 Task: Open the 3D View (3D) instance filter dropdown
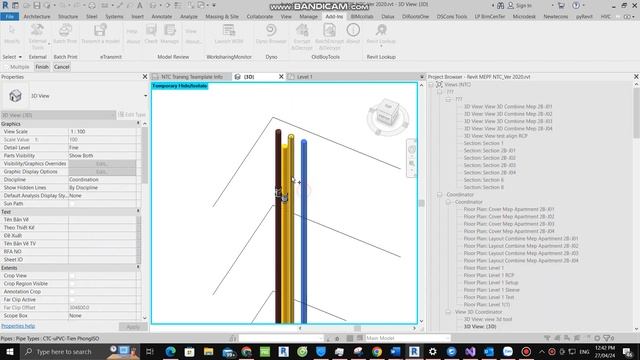coord(58,115)
